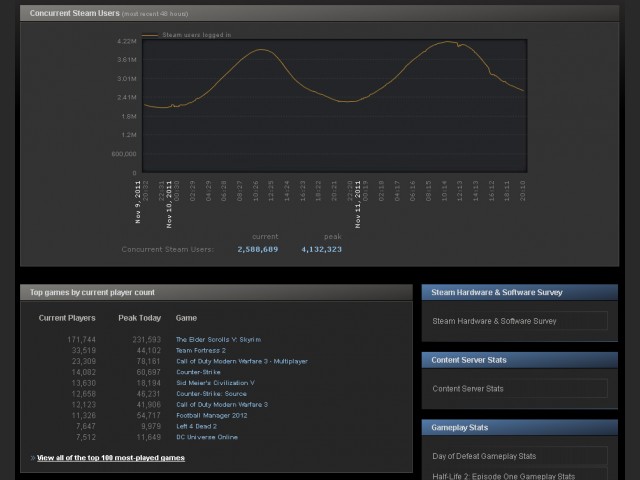Open DC Universe Online link
This screenshot has width=640, height=480.
pos(207,437)
